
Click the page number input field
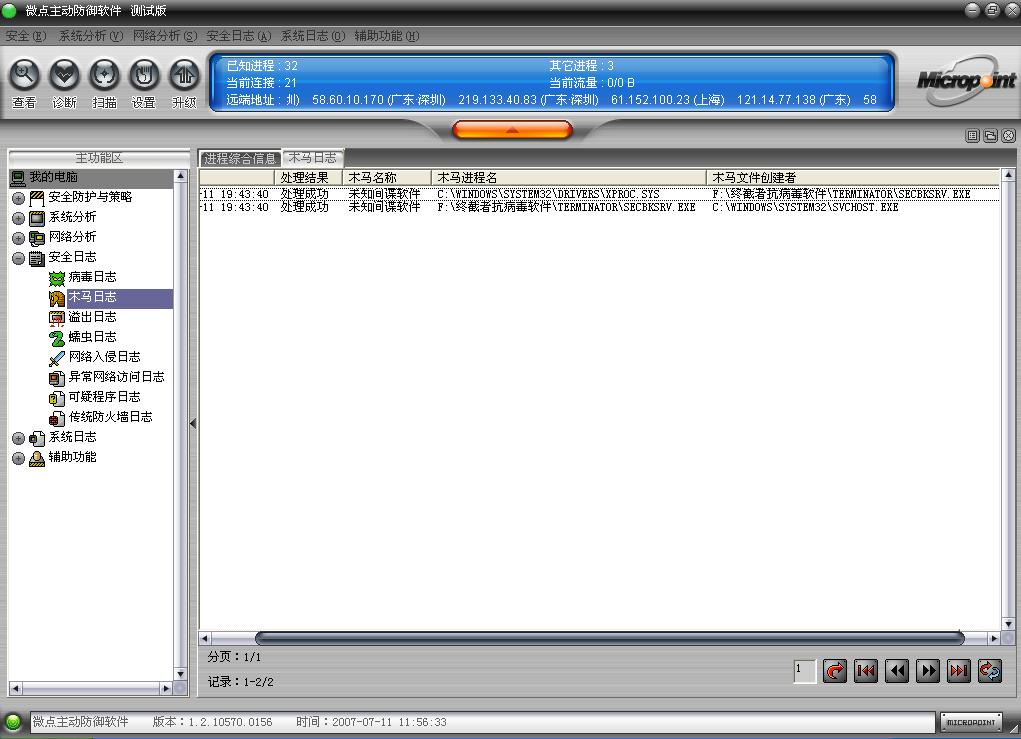tap(805, 671)
